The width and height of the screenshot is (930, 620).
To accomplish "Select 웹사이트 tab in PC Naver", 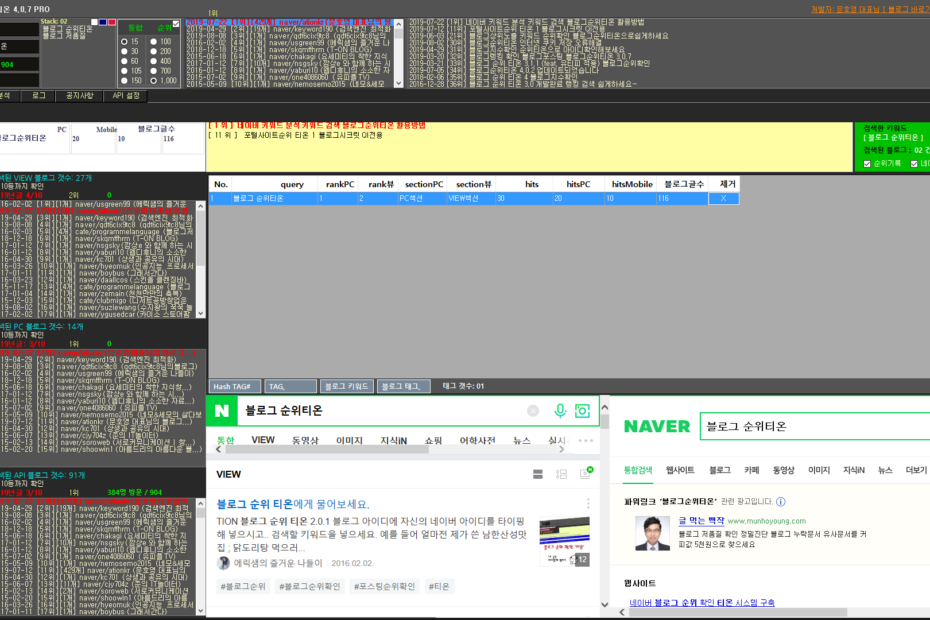I will pyautogui.click(x=680, y=470).
